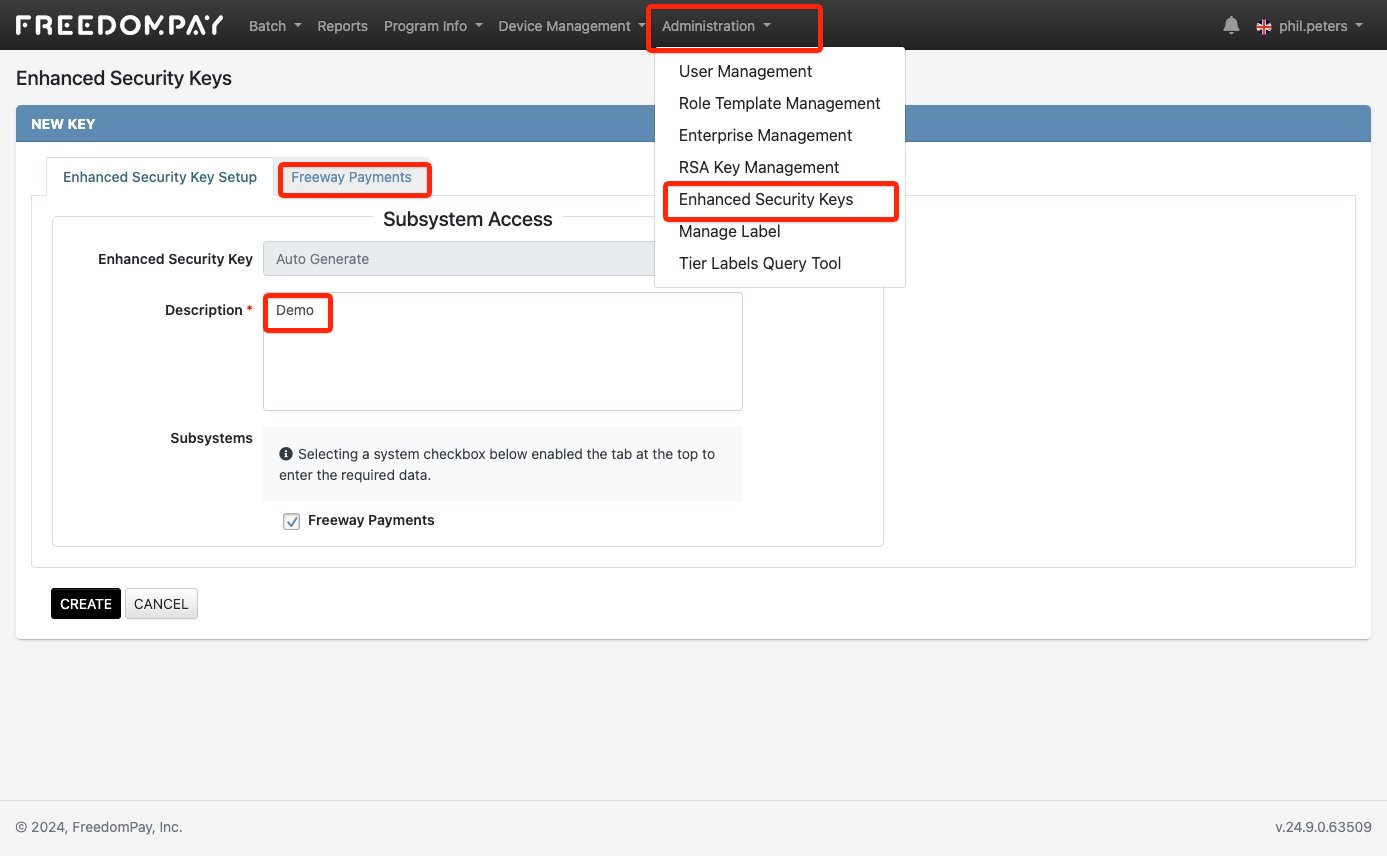1387x856 pixels.
Task: Click the CANCEL button
Action: tap(161, 604)
